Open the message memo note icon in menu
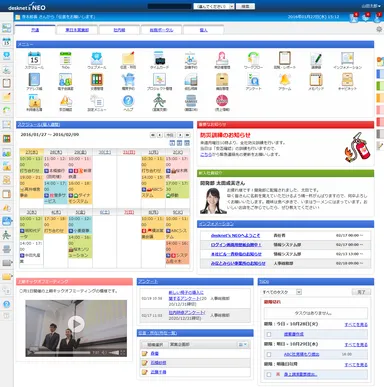 click(x=128, y=58)
